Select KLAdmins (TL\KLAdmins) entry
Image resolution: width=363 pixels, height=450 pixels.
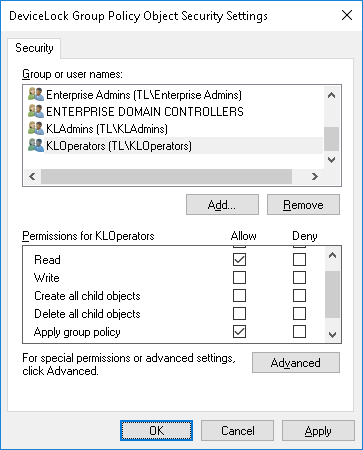(x=107, y=129)
